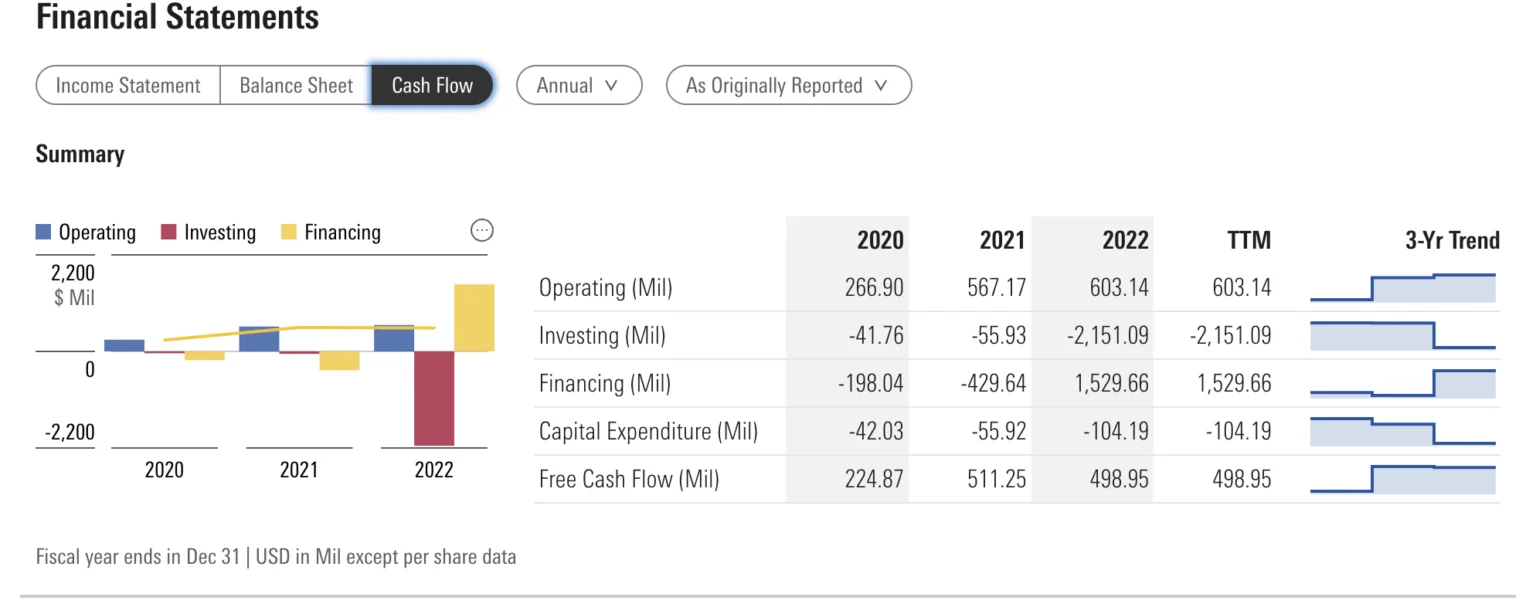This screenshot has width=1536, height=604.
Task: Click the Capital Expenditure trend sparkline
Action: [x=1402, y=432]
